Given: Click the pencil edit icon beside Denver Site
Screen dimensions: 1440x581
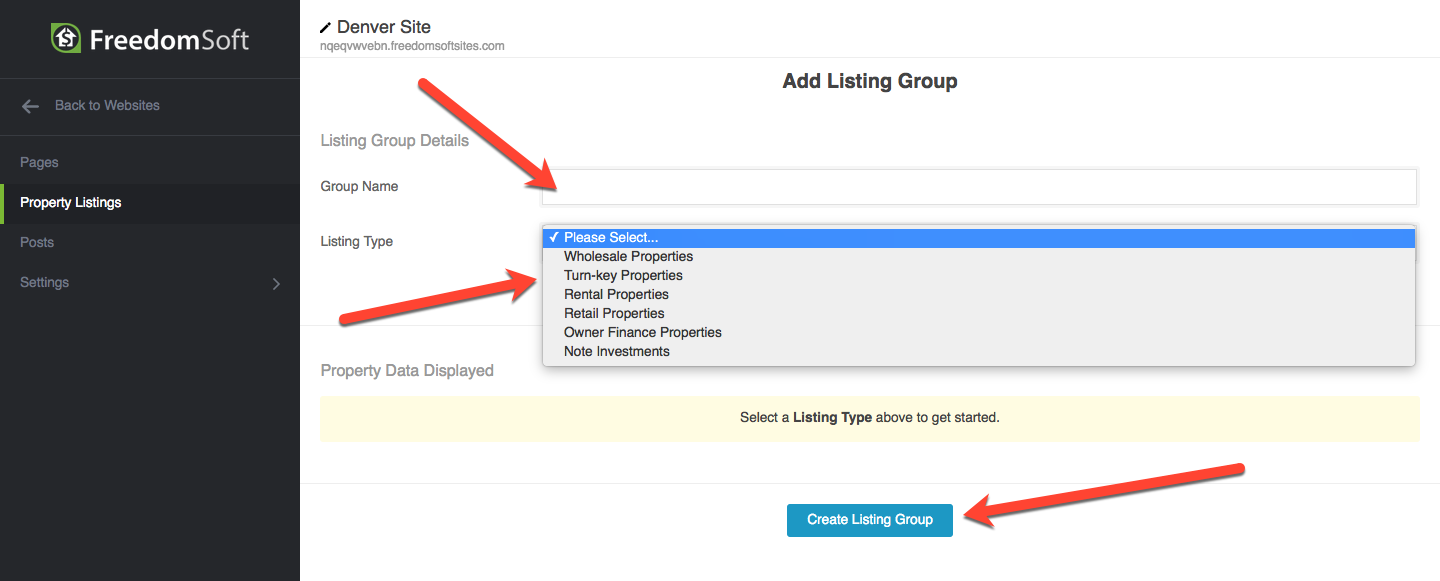Looking at the screenshot, I should click(x=325, y=28).
